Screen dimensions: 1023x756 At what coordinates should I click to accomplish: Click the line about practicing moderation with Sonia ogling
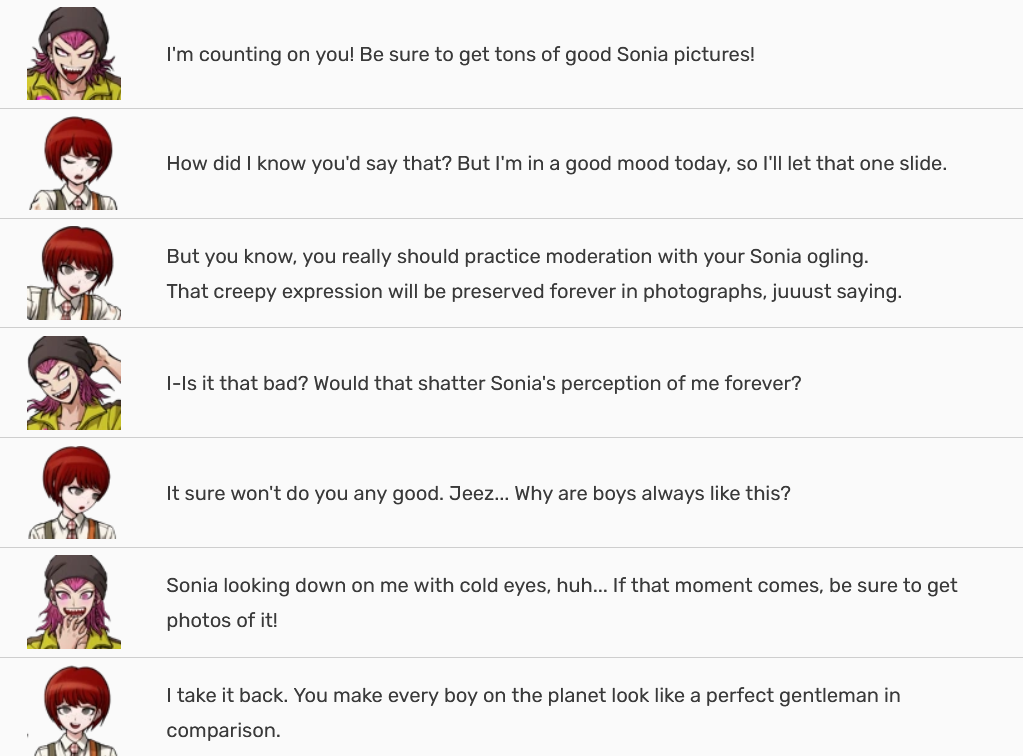click(x=517, y=256)
